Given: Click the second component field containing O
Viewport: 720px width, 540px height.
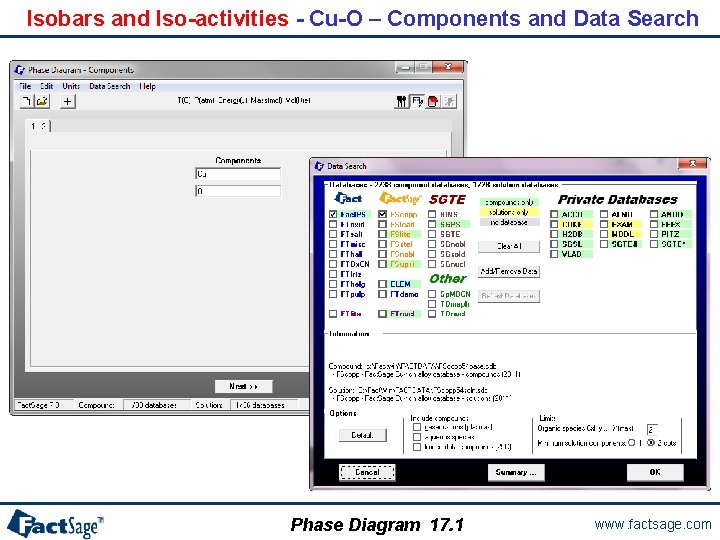Looking at the screenshot, I should click(238, 191).
